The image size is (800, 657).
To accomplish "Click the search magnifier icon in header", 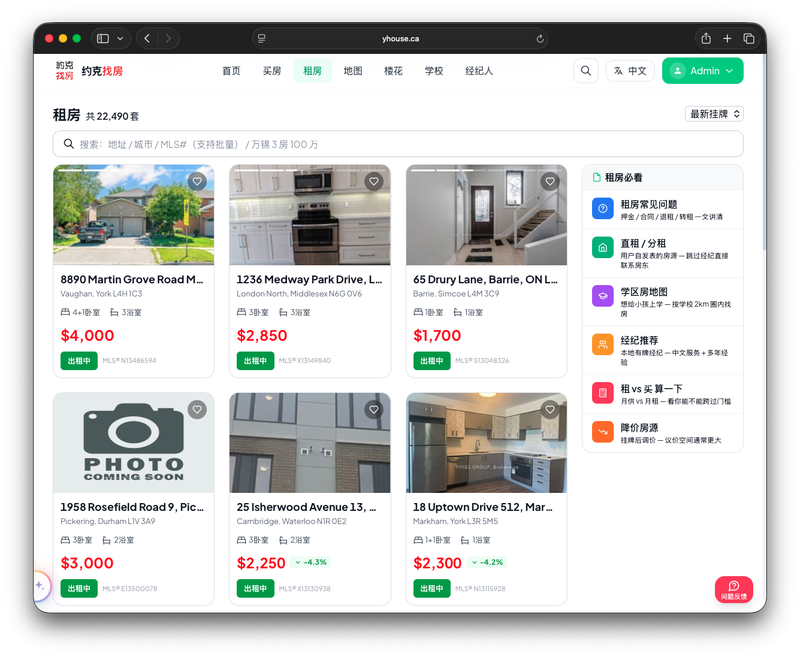I will tap(586, 71).
